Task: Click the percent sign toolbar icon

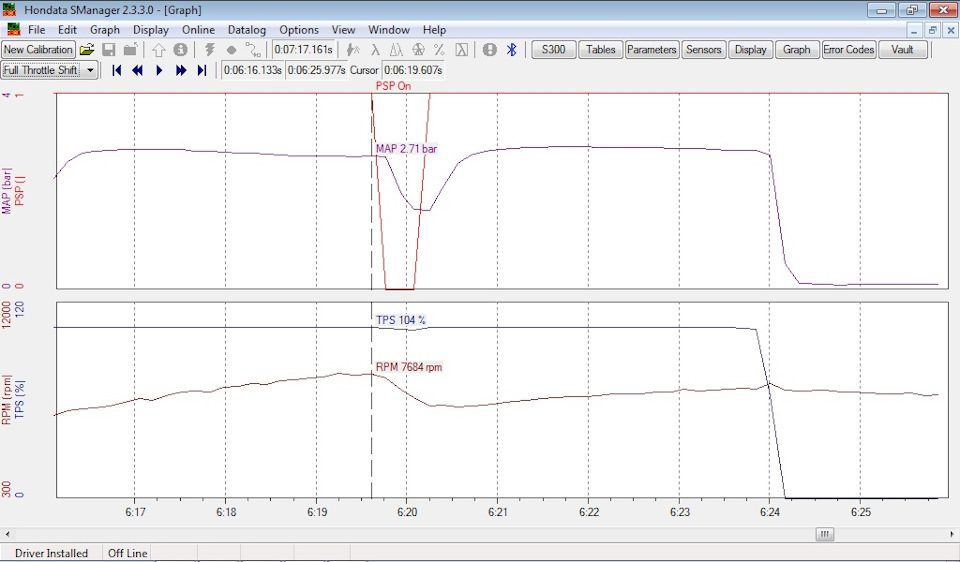Action: point(440,50)
